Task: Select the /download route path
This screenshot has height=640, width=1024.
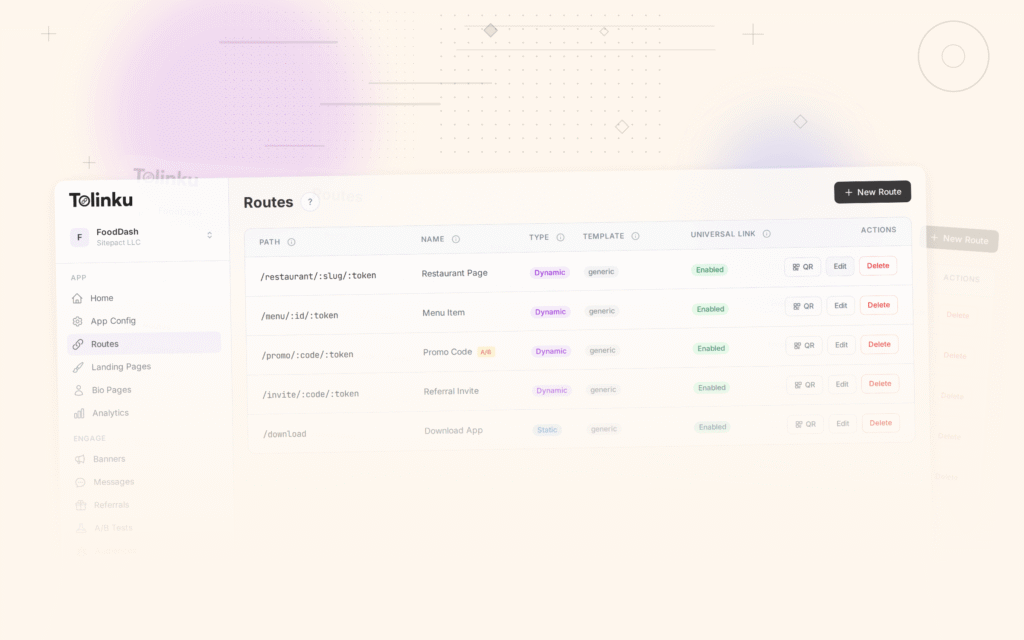Action: [284, 434]
